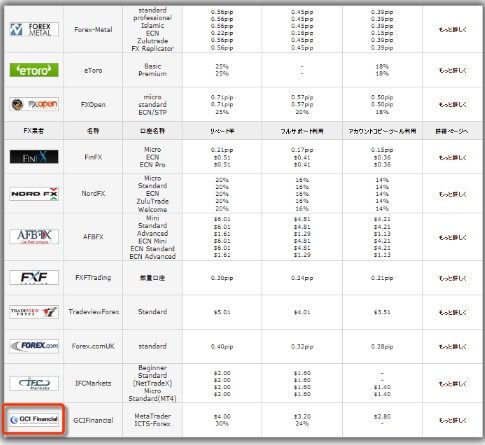Select the FXOpen name cell
This screenshot has height=445, width=485.
click(x=93, y=104)
